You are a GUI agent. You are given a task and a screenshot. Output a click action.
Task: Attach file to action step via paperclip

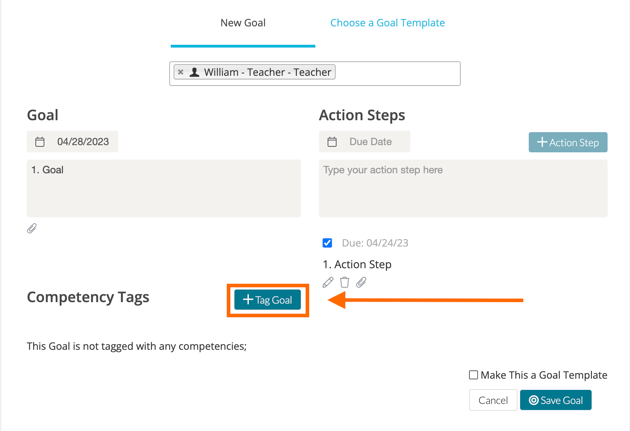point(361,283)
